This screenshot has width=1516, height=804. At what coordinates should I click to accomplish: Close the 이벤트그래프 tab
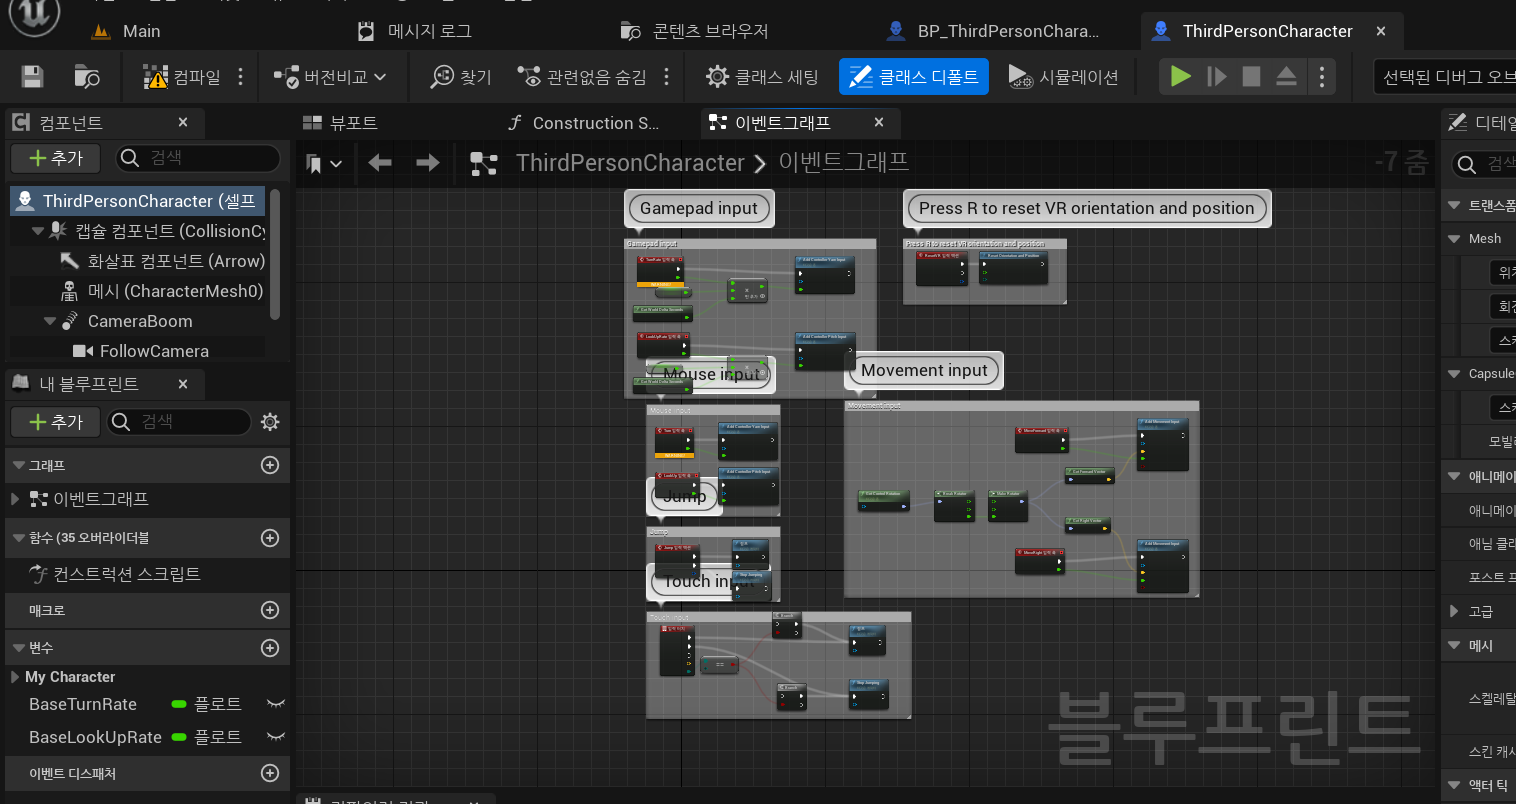[x=879, y=122]
